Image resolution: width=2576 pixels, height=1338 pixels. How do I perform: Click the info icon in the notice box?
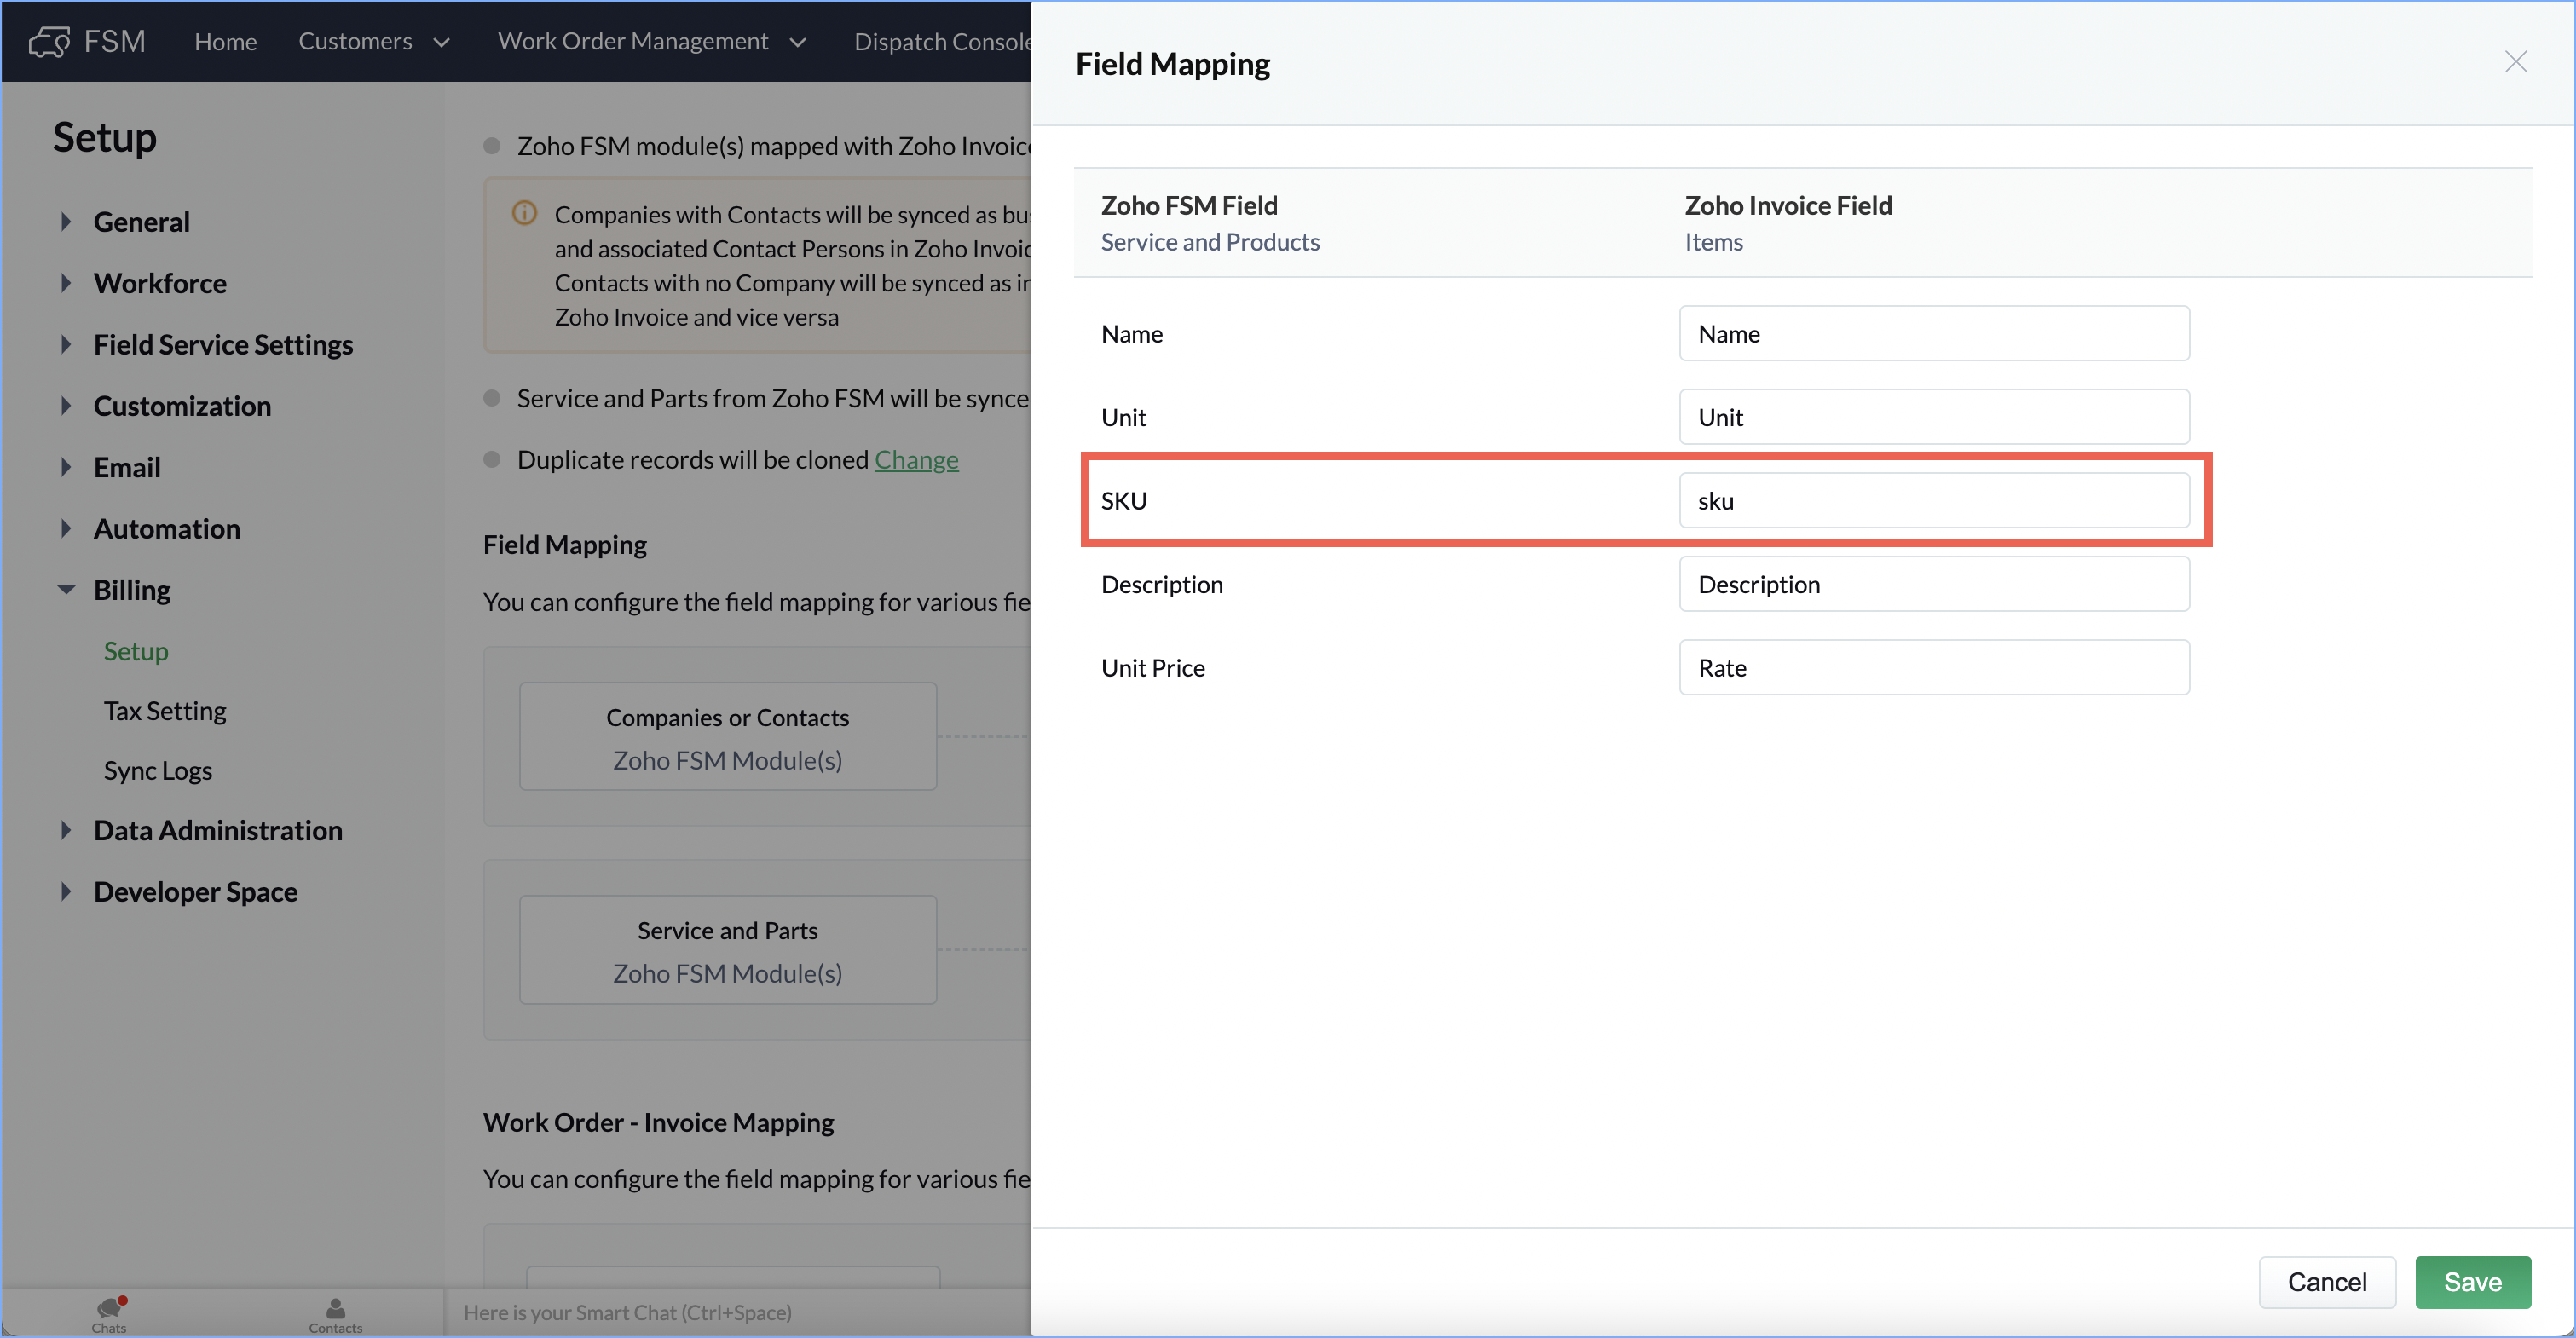click(x=524, y=213)
